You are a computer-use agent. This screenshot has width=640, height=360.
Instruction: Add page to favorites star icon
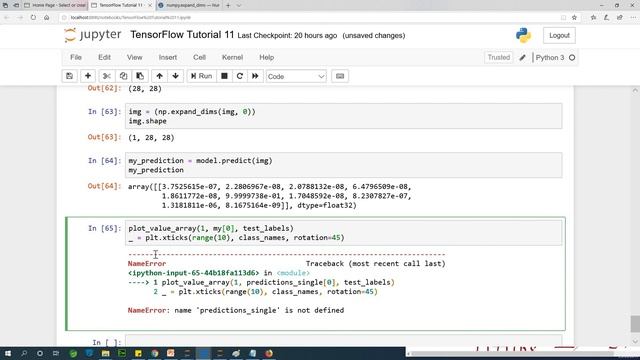[x=574, y=18]
